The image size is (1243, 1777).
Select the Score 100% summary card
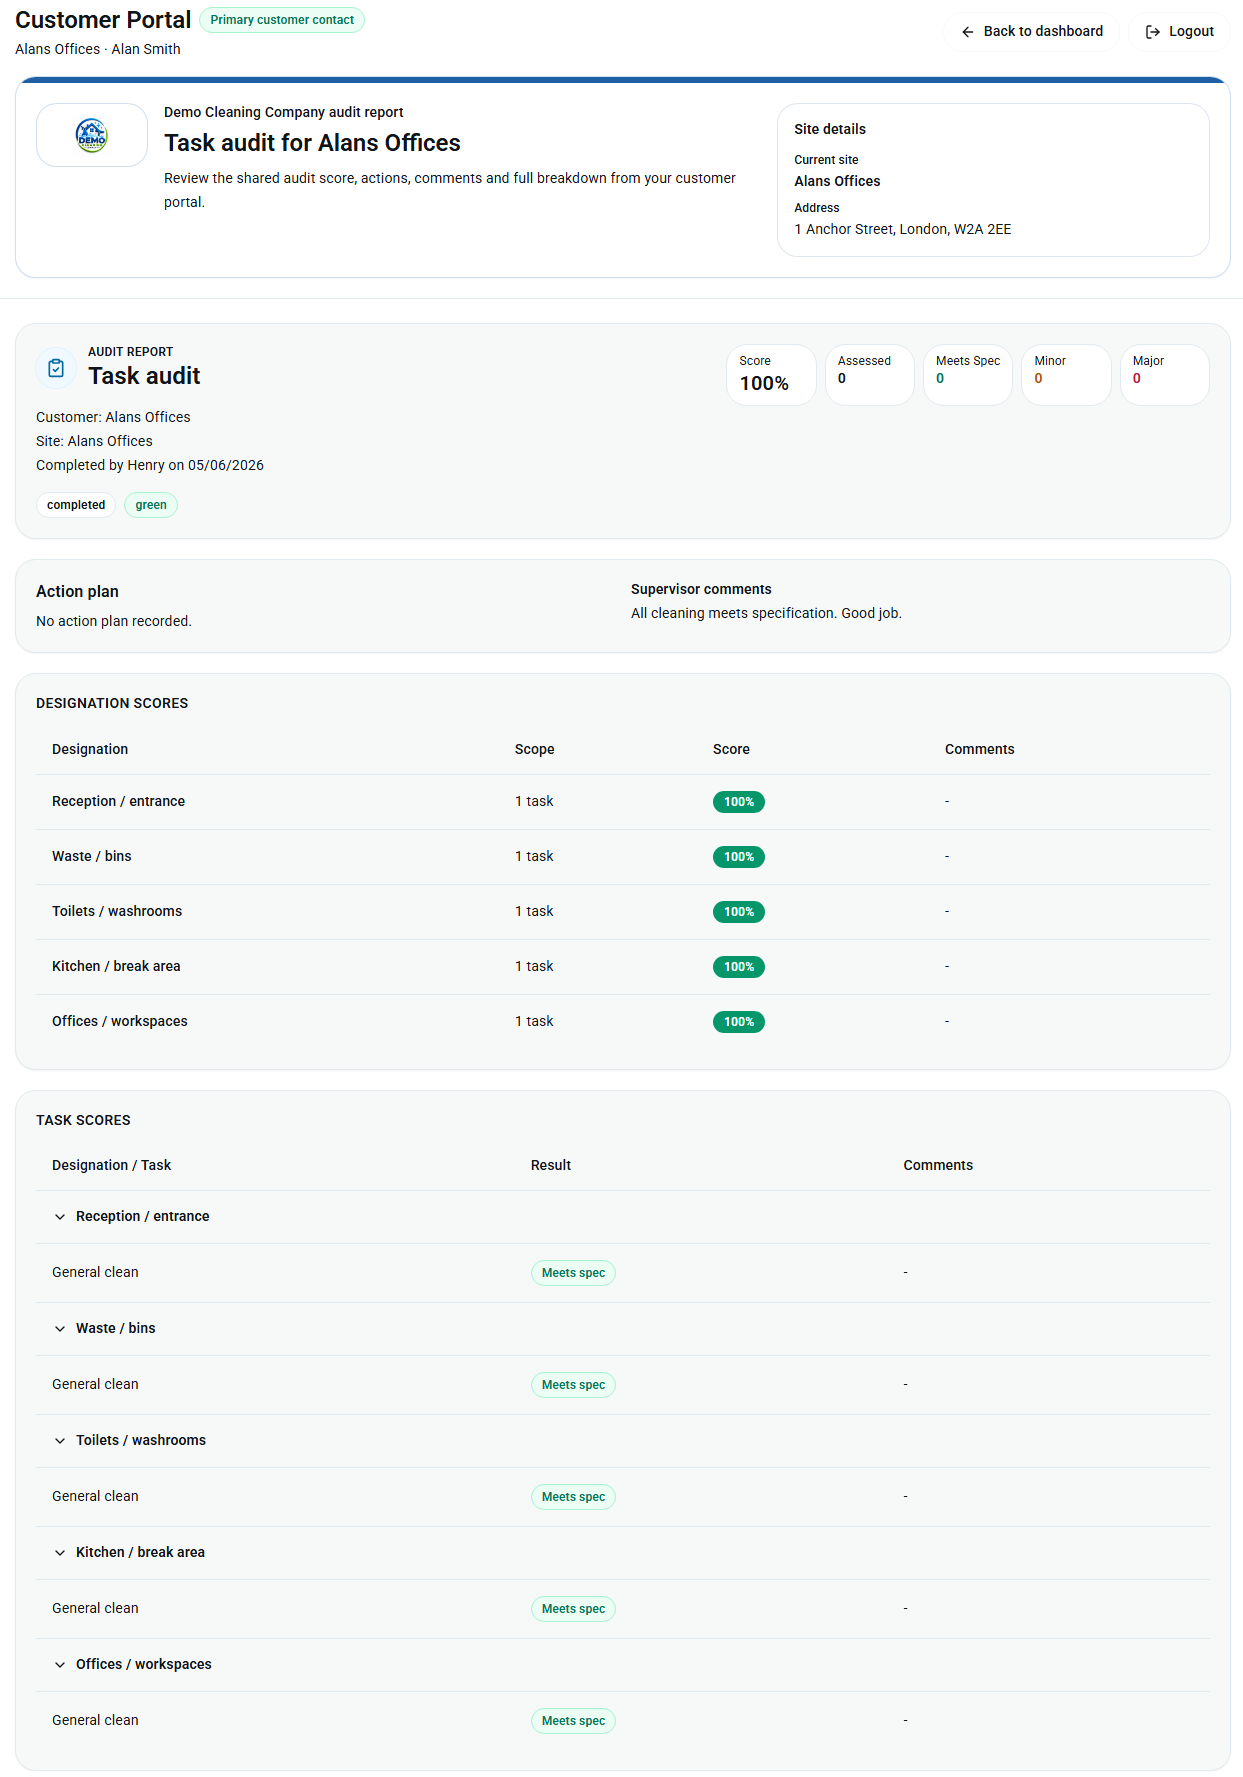point(771,375)
